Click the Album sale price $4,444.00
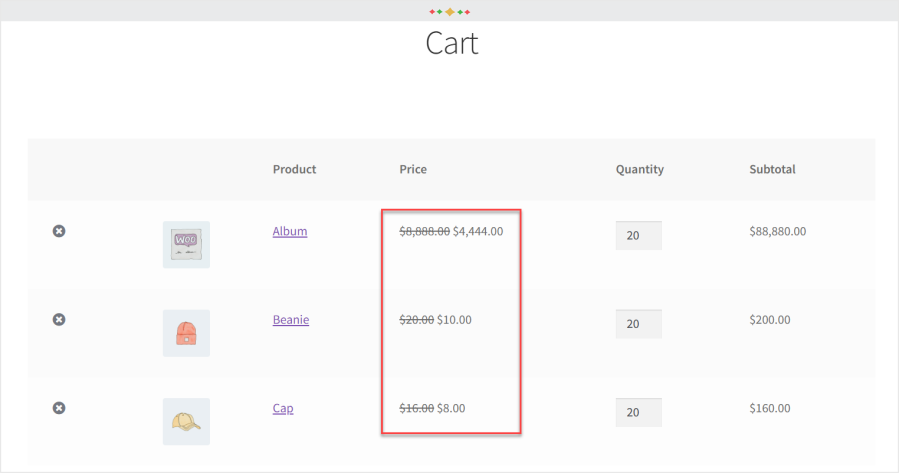Viewport: 899px width, 473px height. (x=478, y=231)
